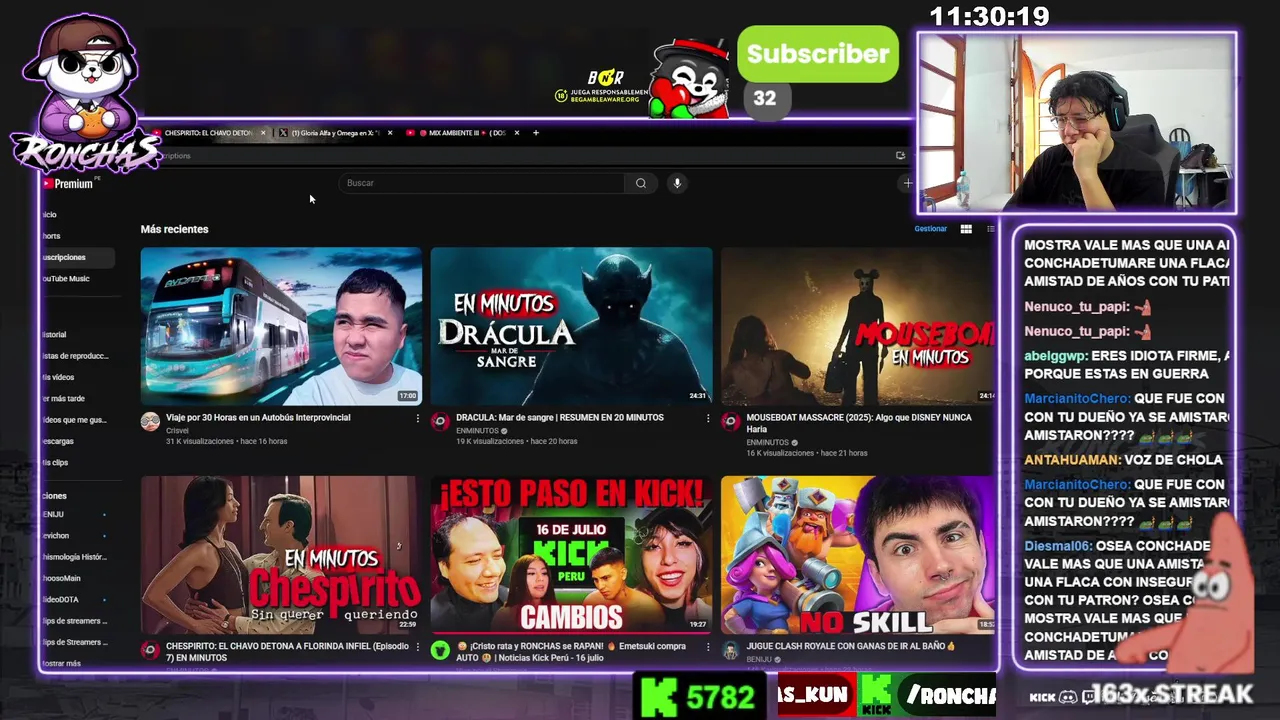Viewport: 1280px width, 720px height.
Task: Click title Viaje por 30 Horas en un Autobús
Action: [258, 418]
